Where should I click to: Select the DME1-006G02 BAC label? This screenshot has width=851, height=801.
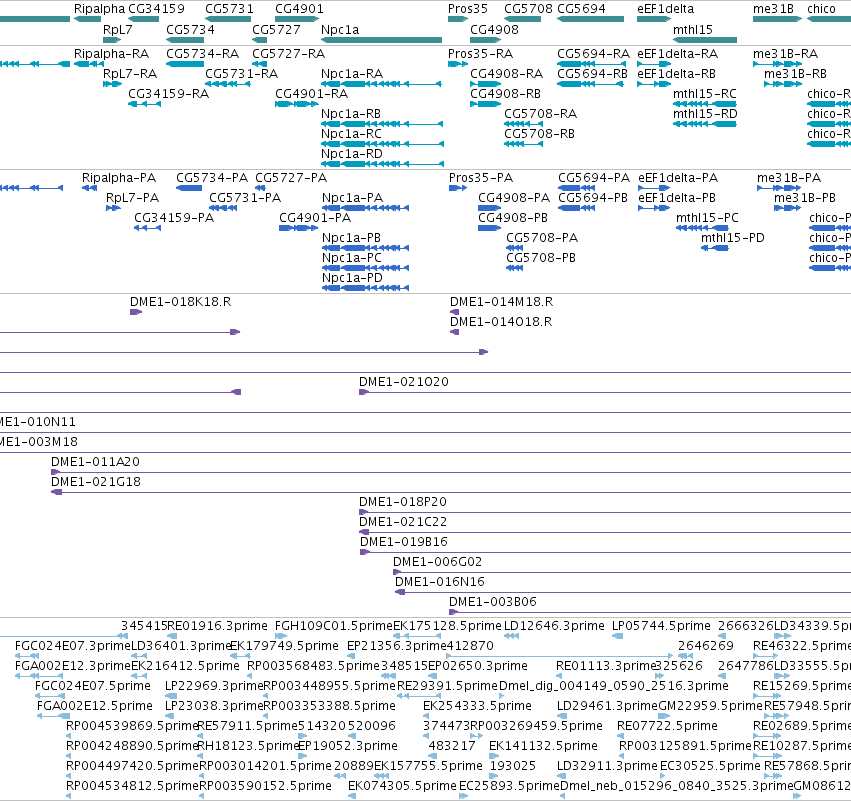[437, 562]
